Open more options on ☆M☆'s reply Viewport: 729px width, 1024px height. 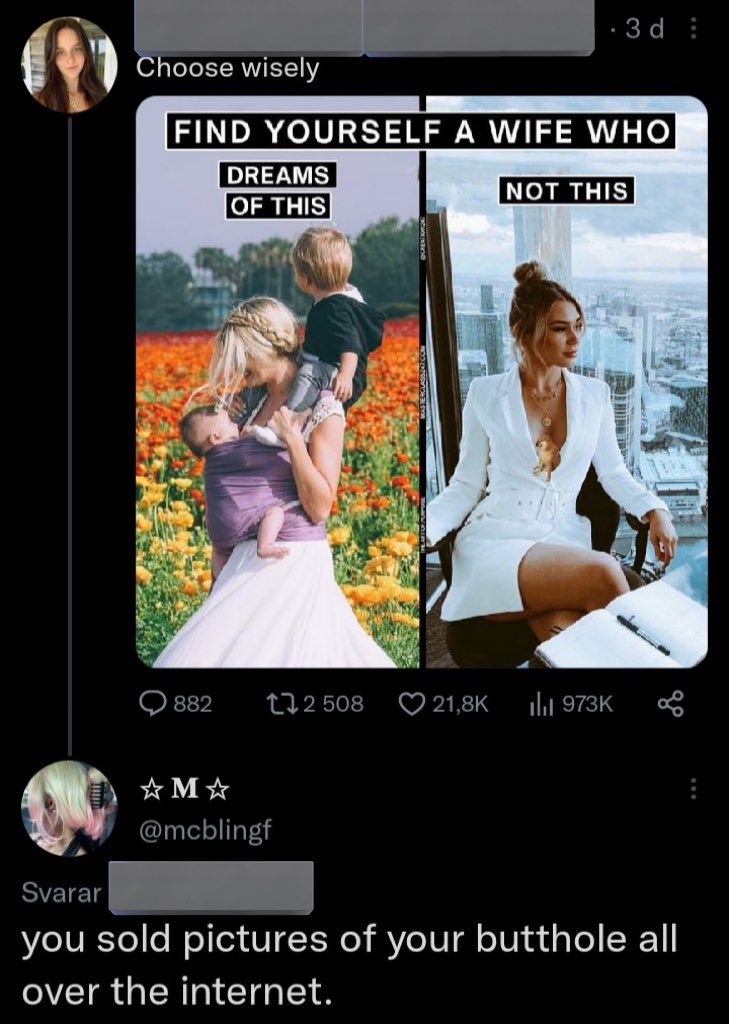pyautogui.click(x=690, y=789)
